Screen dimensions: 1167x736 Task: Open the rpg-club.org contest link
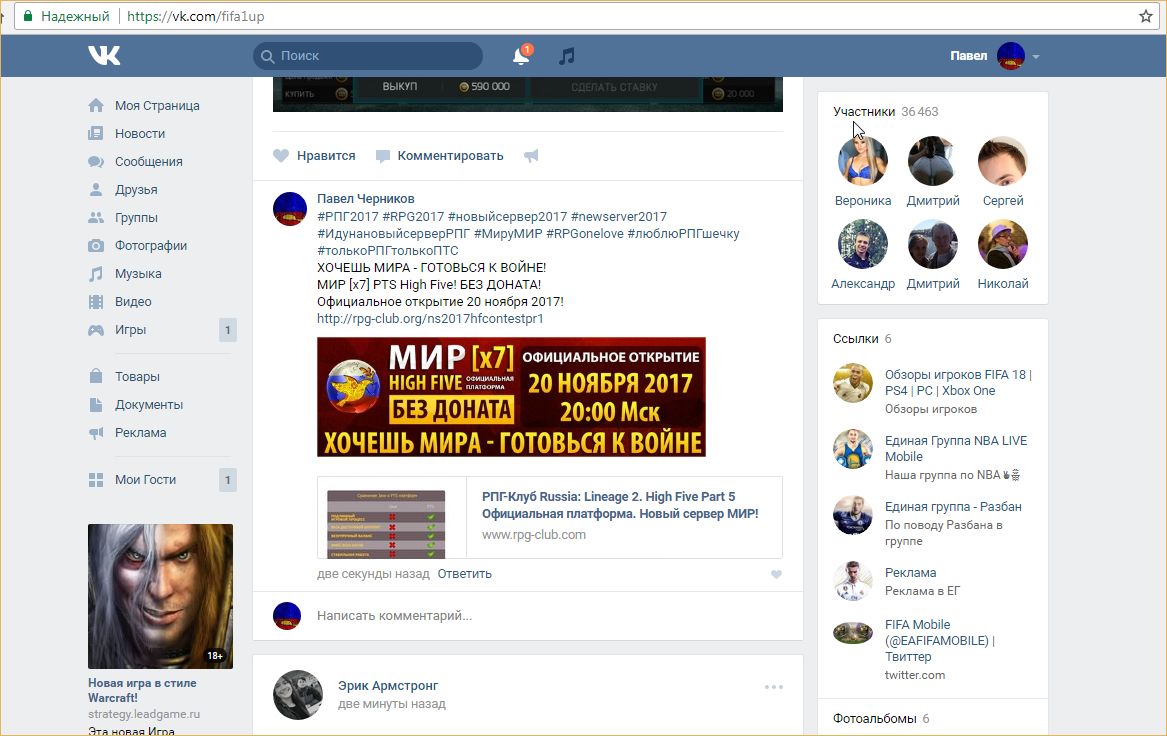point(430,319)
